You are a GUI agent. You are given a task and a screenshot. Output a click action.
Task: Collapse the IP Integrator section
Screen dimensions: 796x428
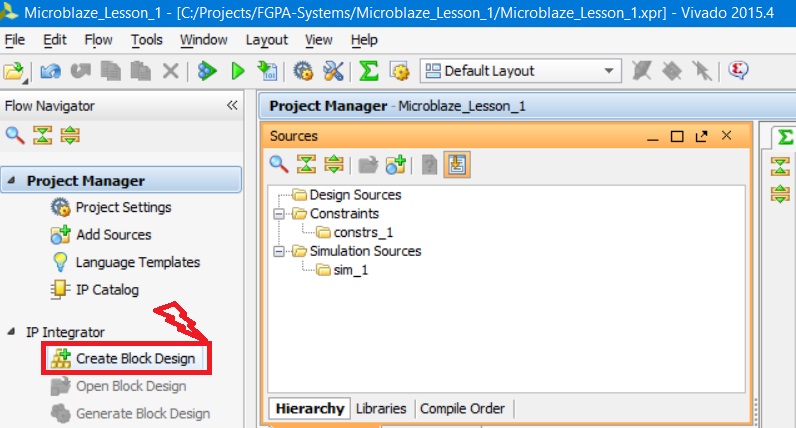13,332
